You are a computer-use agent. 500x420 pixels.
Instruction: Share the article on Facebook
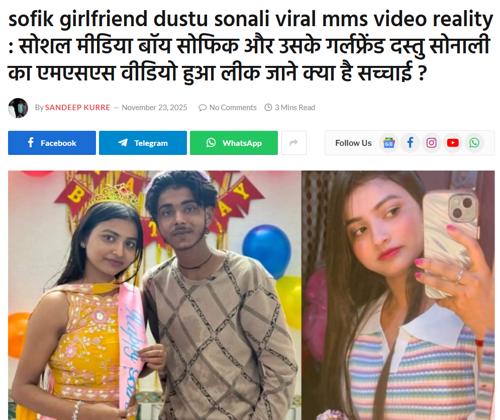point(52,143)
